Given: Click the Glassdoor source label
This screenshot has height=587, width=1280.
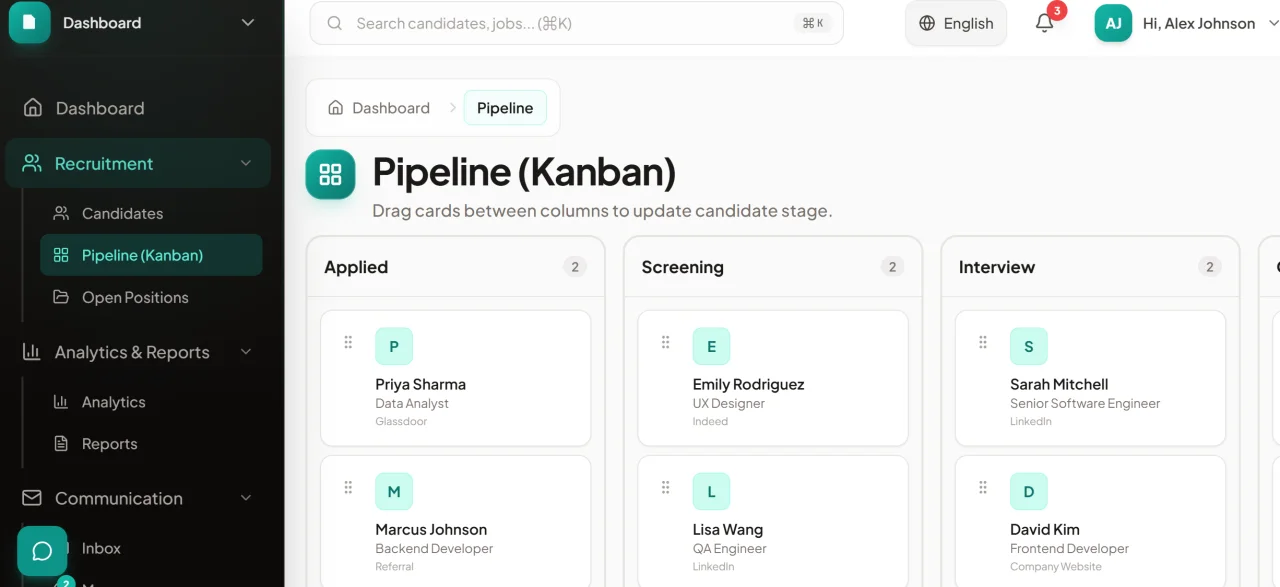Looking at the screenshot, I should click(x=401, y=422).
